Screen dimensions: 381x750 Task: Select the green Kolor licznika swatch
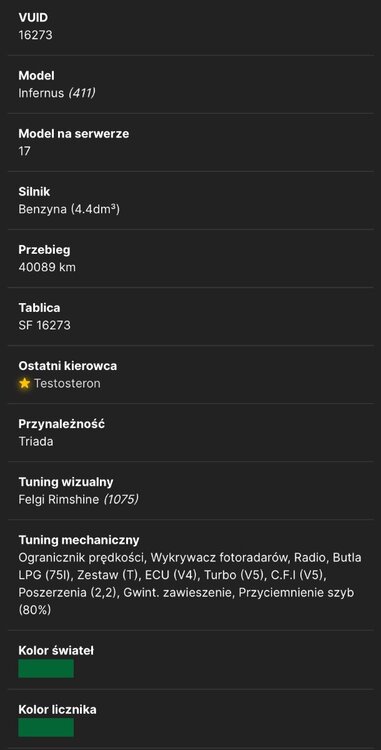(46, 727)
